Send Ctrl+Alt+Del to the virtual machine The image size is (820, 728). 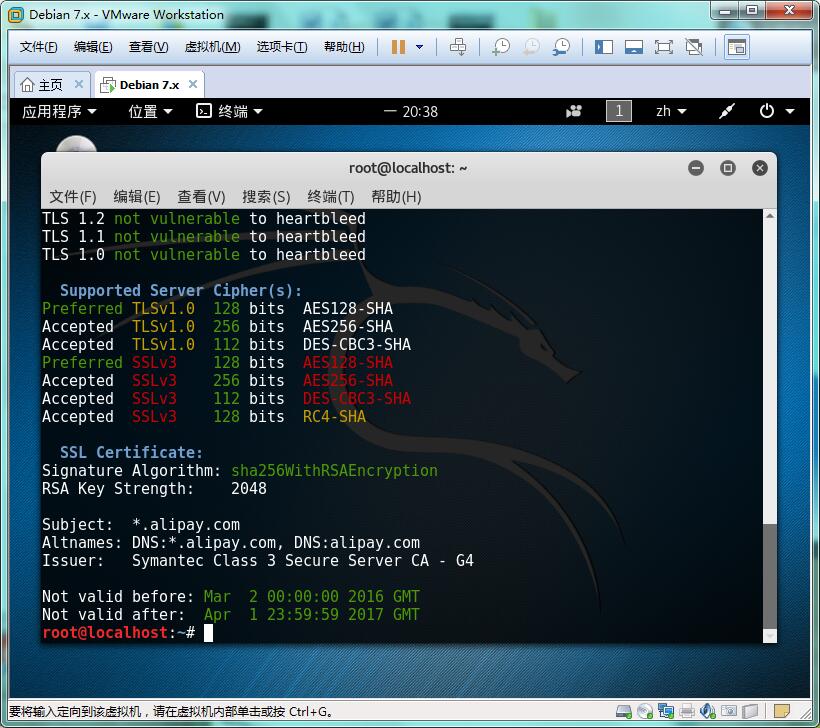pyautogui.click(x=458, y=47)
